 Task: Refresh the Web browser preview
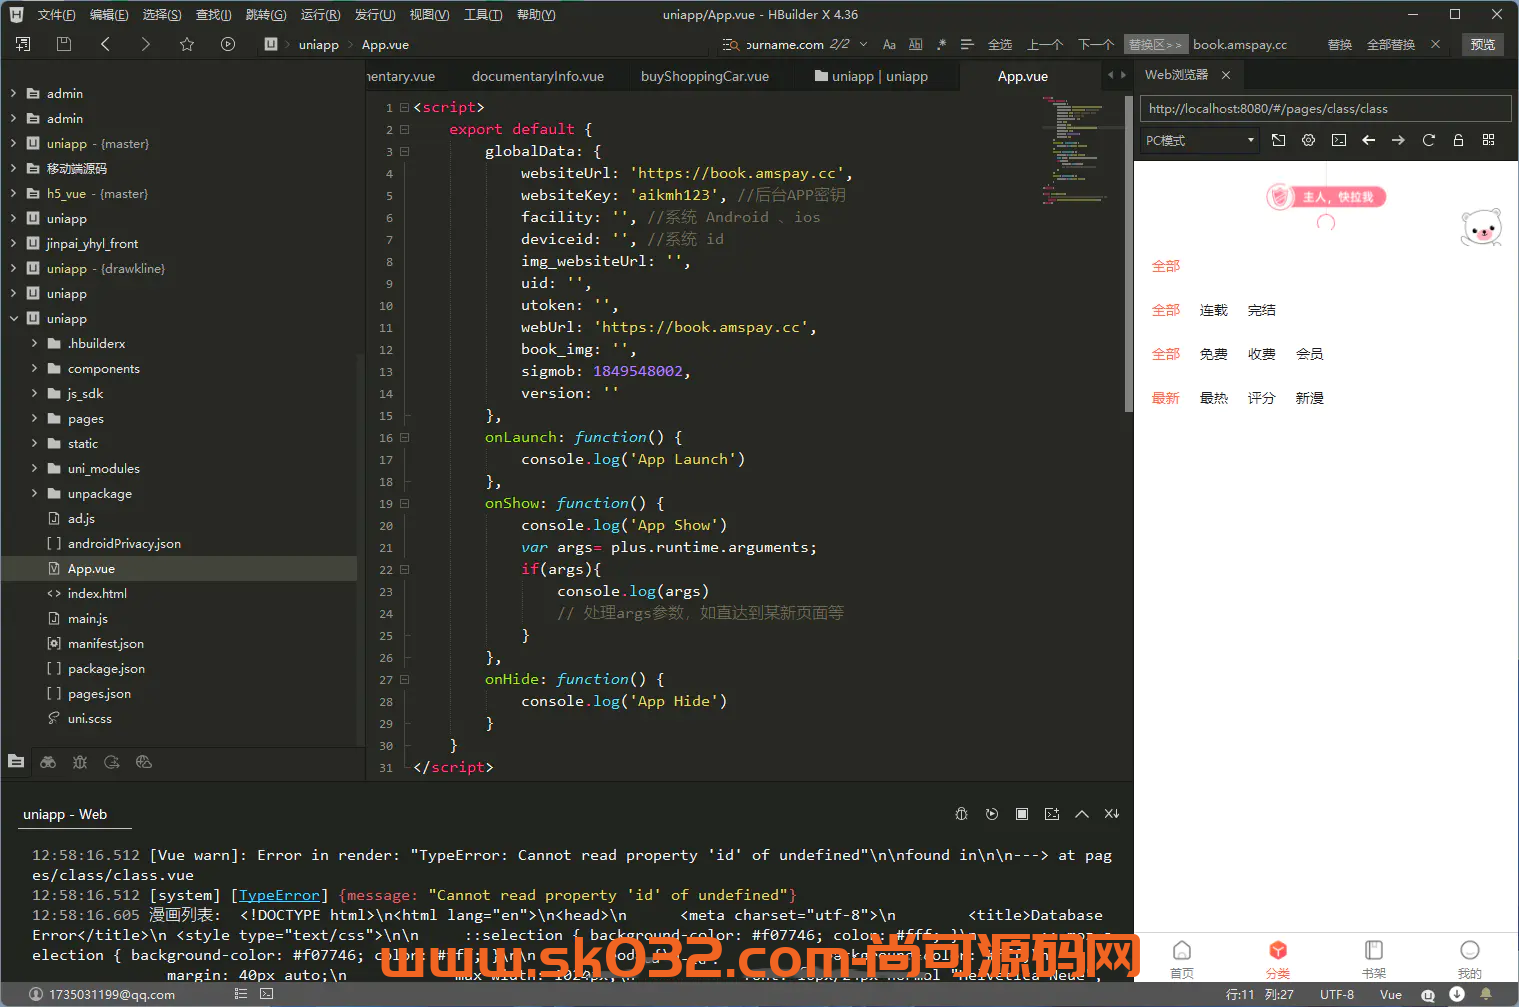(x=1428, y=140)
